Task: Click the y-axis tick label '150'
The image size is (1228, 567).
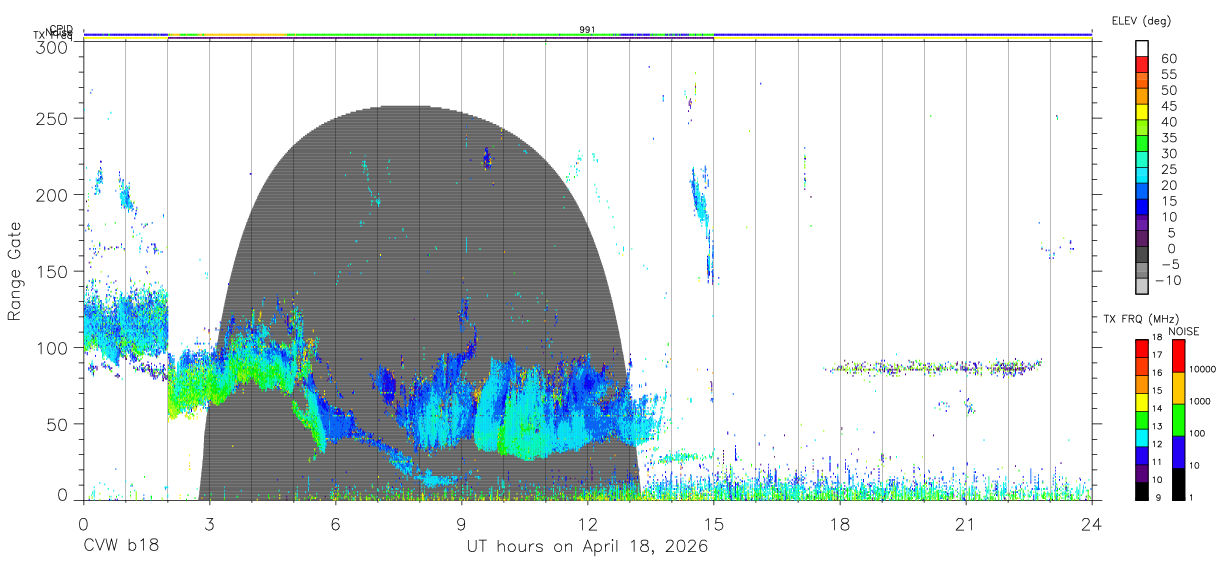Action: point(52,272)
